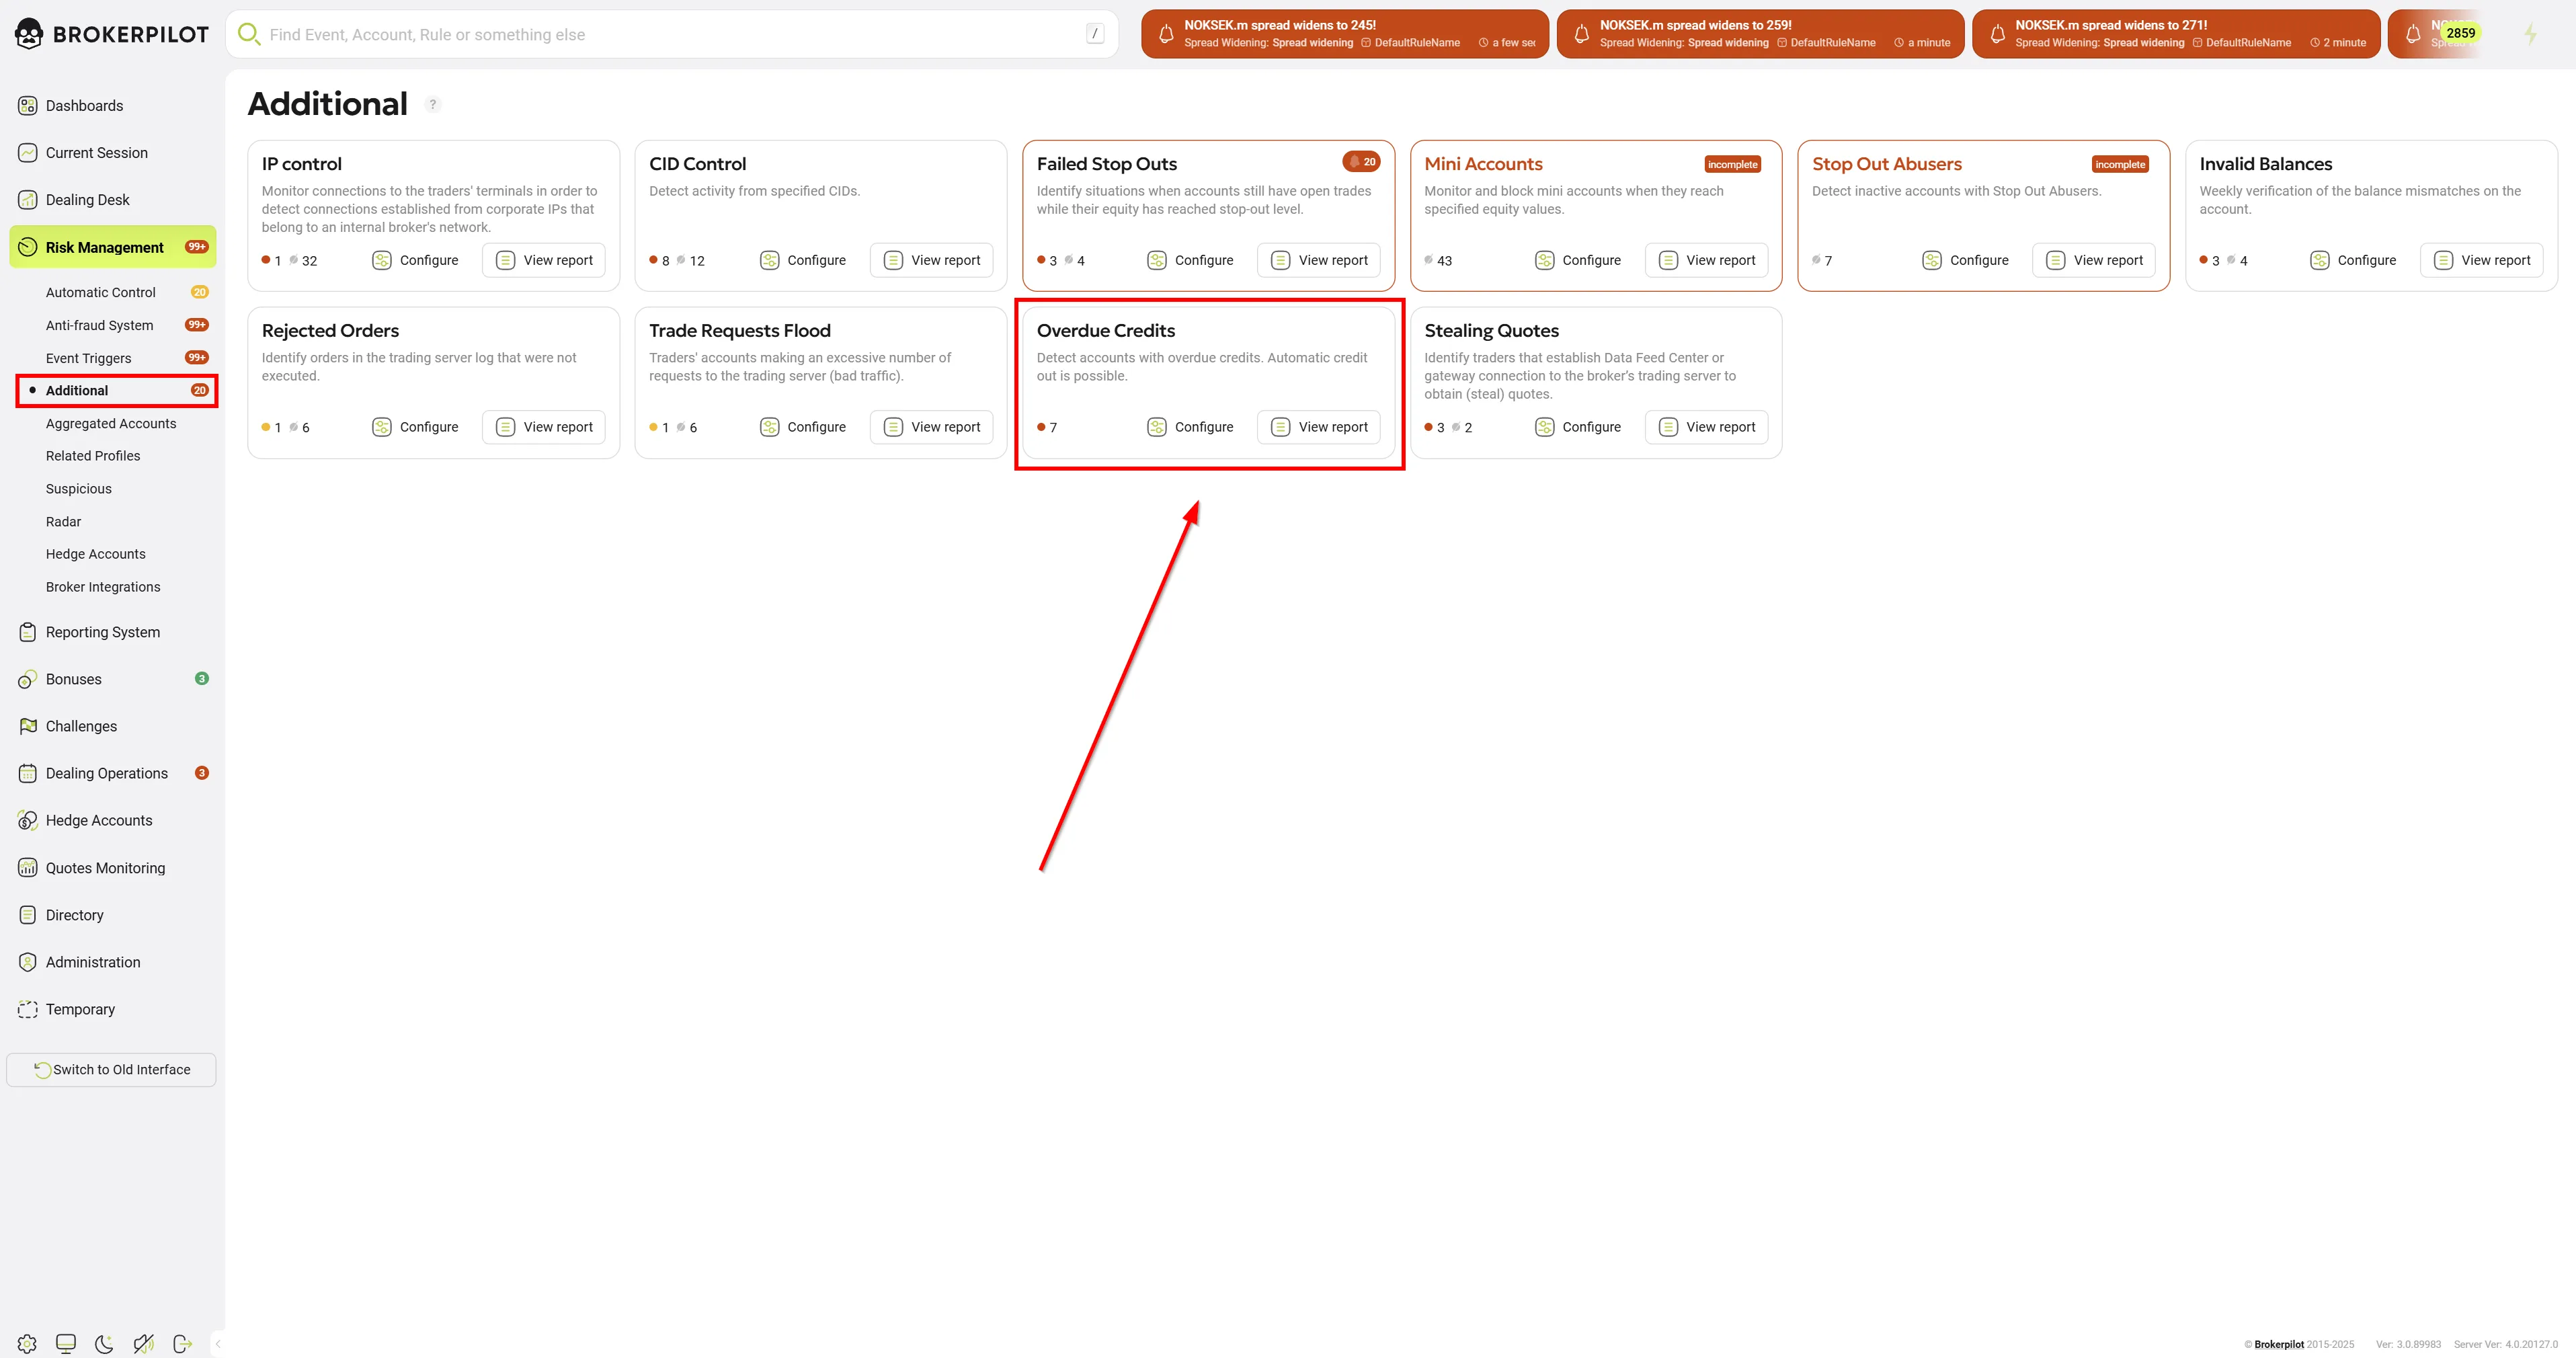View report for Trade Requests Flood
The height and width of the screenshot is (1358, 2576).
click(x=931, y=427)
